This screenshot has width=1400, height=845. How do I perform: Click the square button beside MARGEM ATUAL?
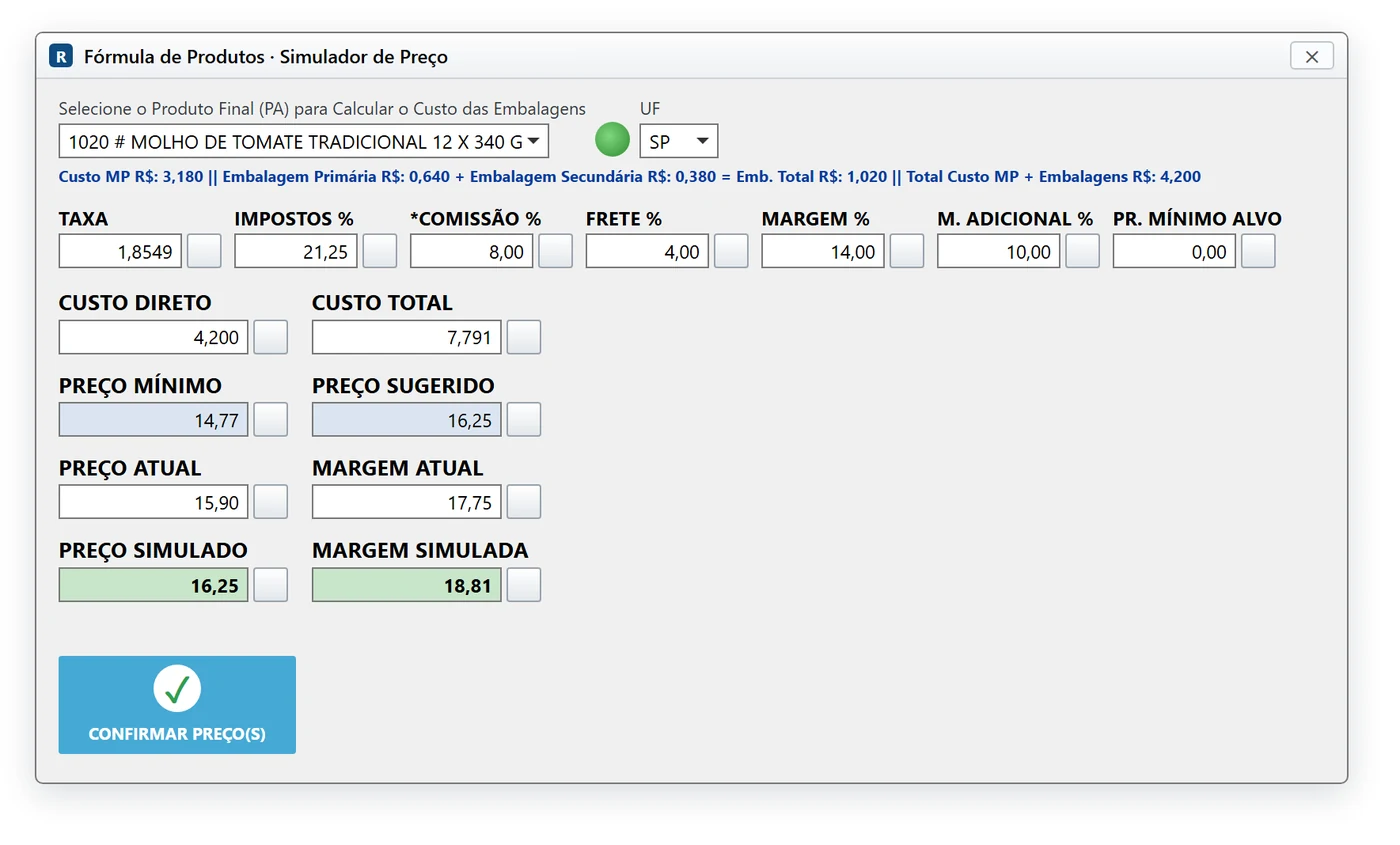524,502
